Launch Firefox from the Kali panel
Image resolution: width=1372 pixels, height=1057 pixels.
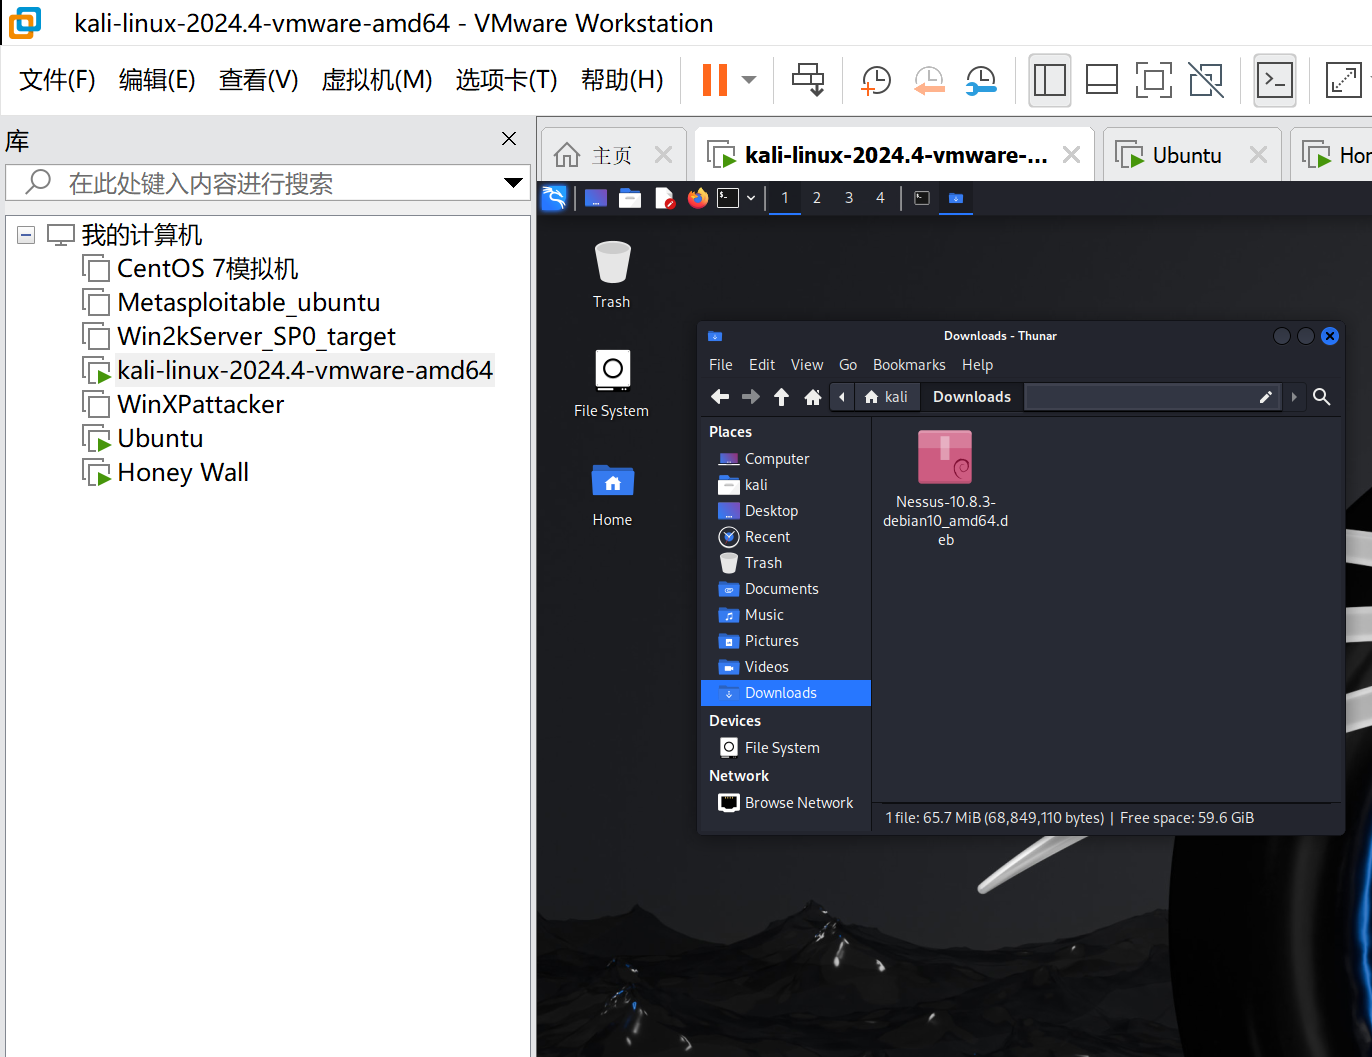coord(698,198)
